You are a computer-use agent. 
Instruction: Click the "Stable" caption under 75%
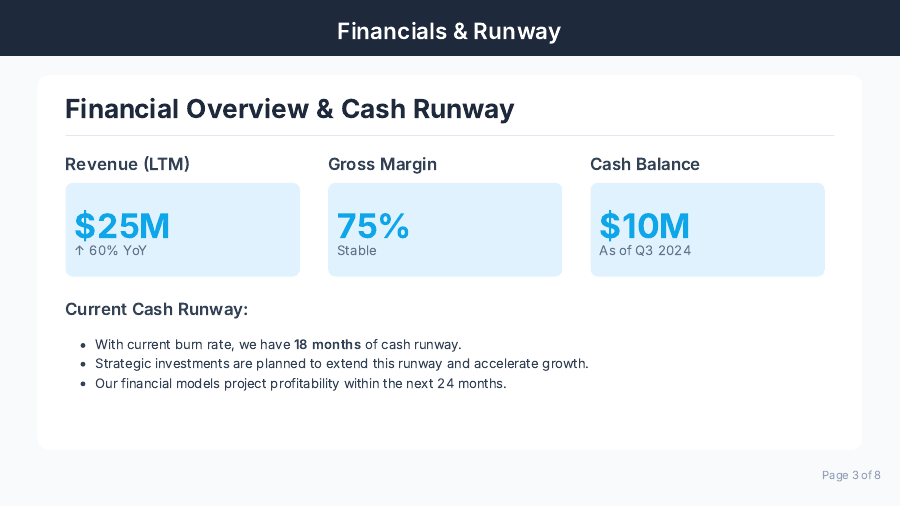point(357,251)
